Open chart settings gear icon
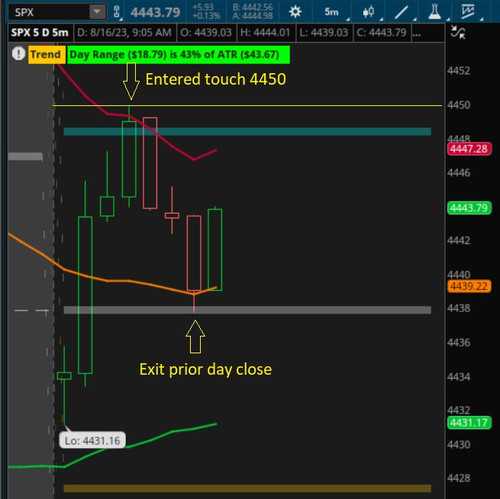Screen dimensions: 500x499 295,12
